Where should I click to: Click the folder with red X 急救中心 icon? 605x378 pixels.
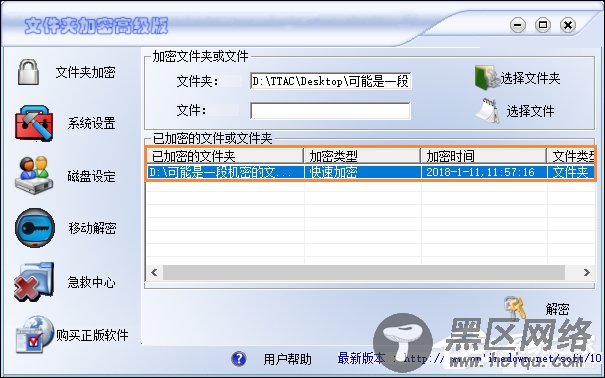click(34, 282)
